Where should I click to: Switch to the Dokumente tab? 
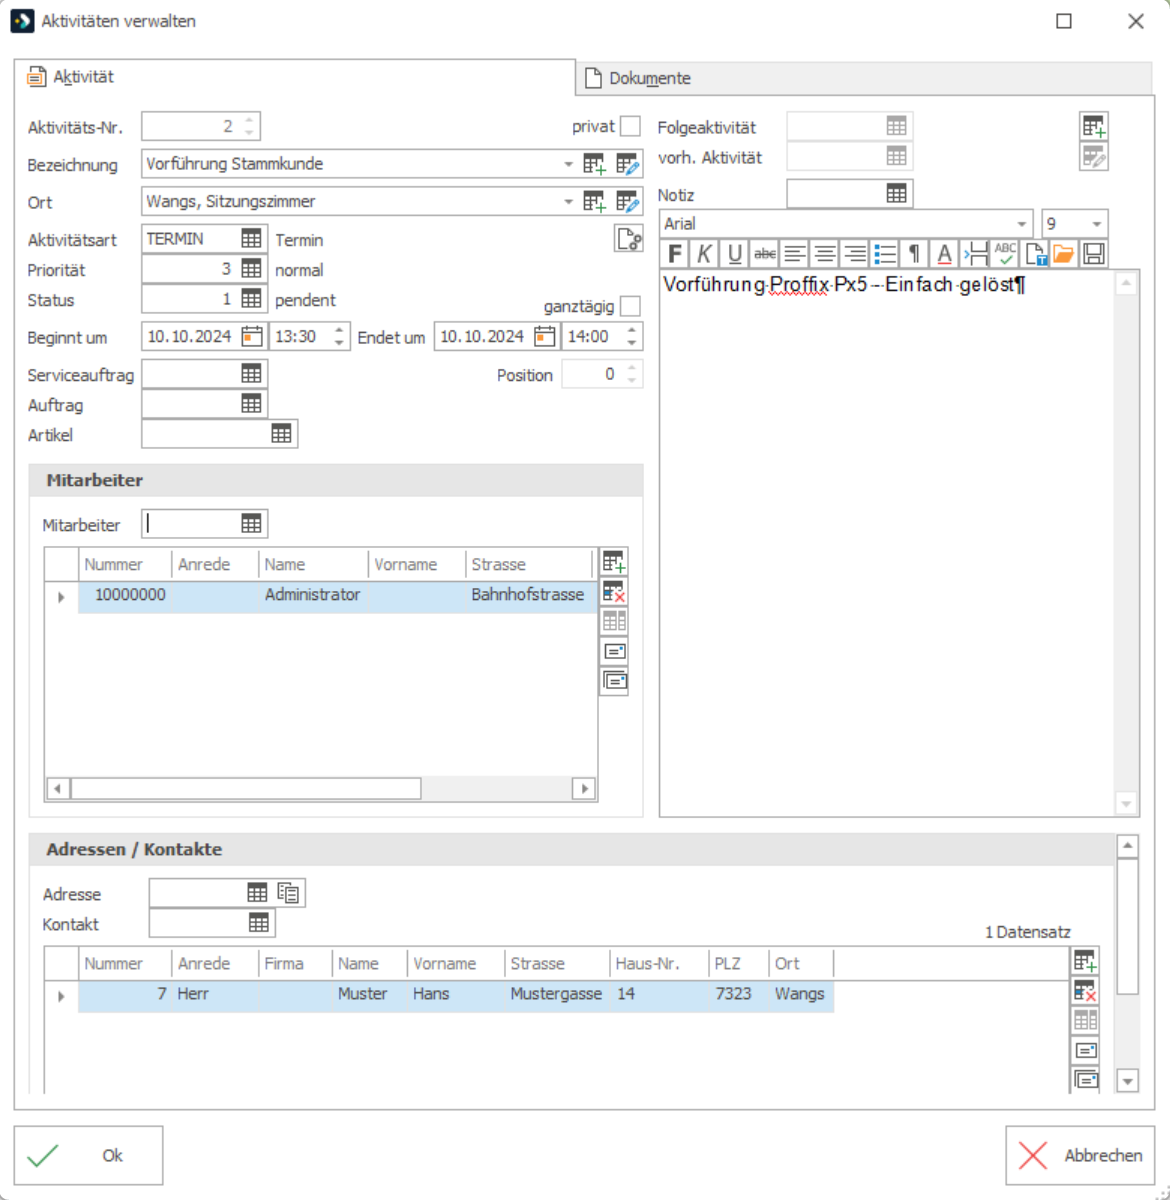[864, 78]
